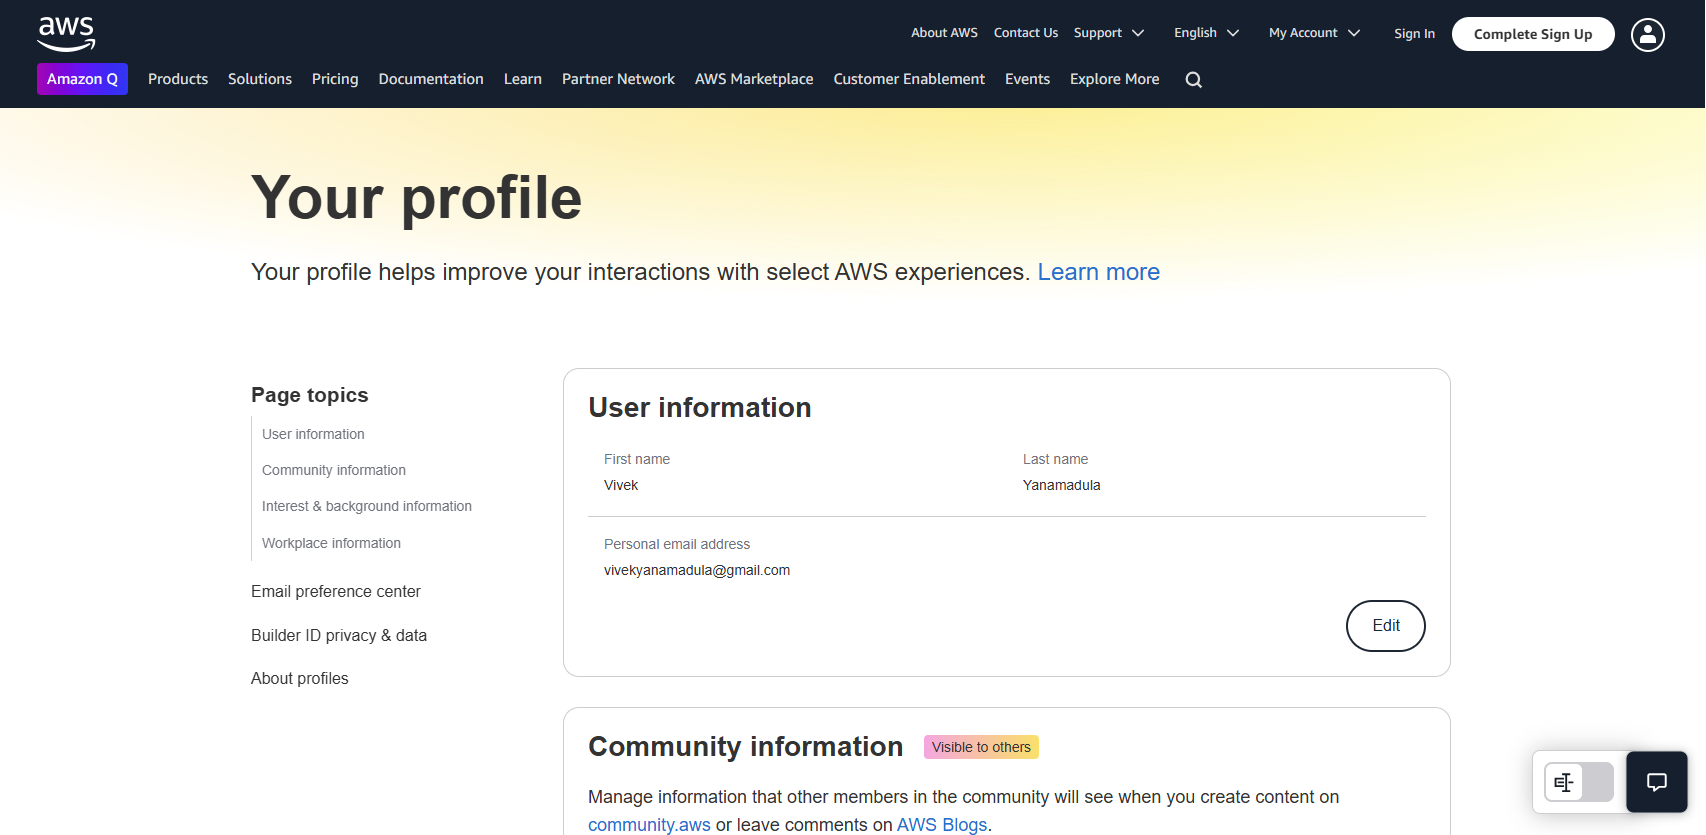Open the chat bubble widget
This screenshot has height=835, width=1706.
coord(1657,782)
